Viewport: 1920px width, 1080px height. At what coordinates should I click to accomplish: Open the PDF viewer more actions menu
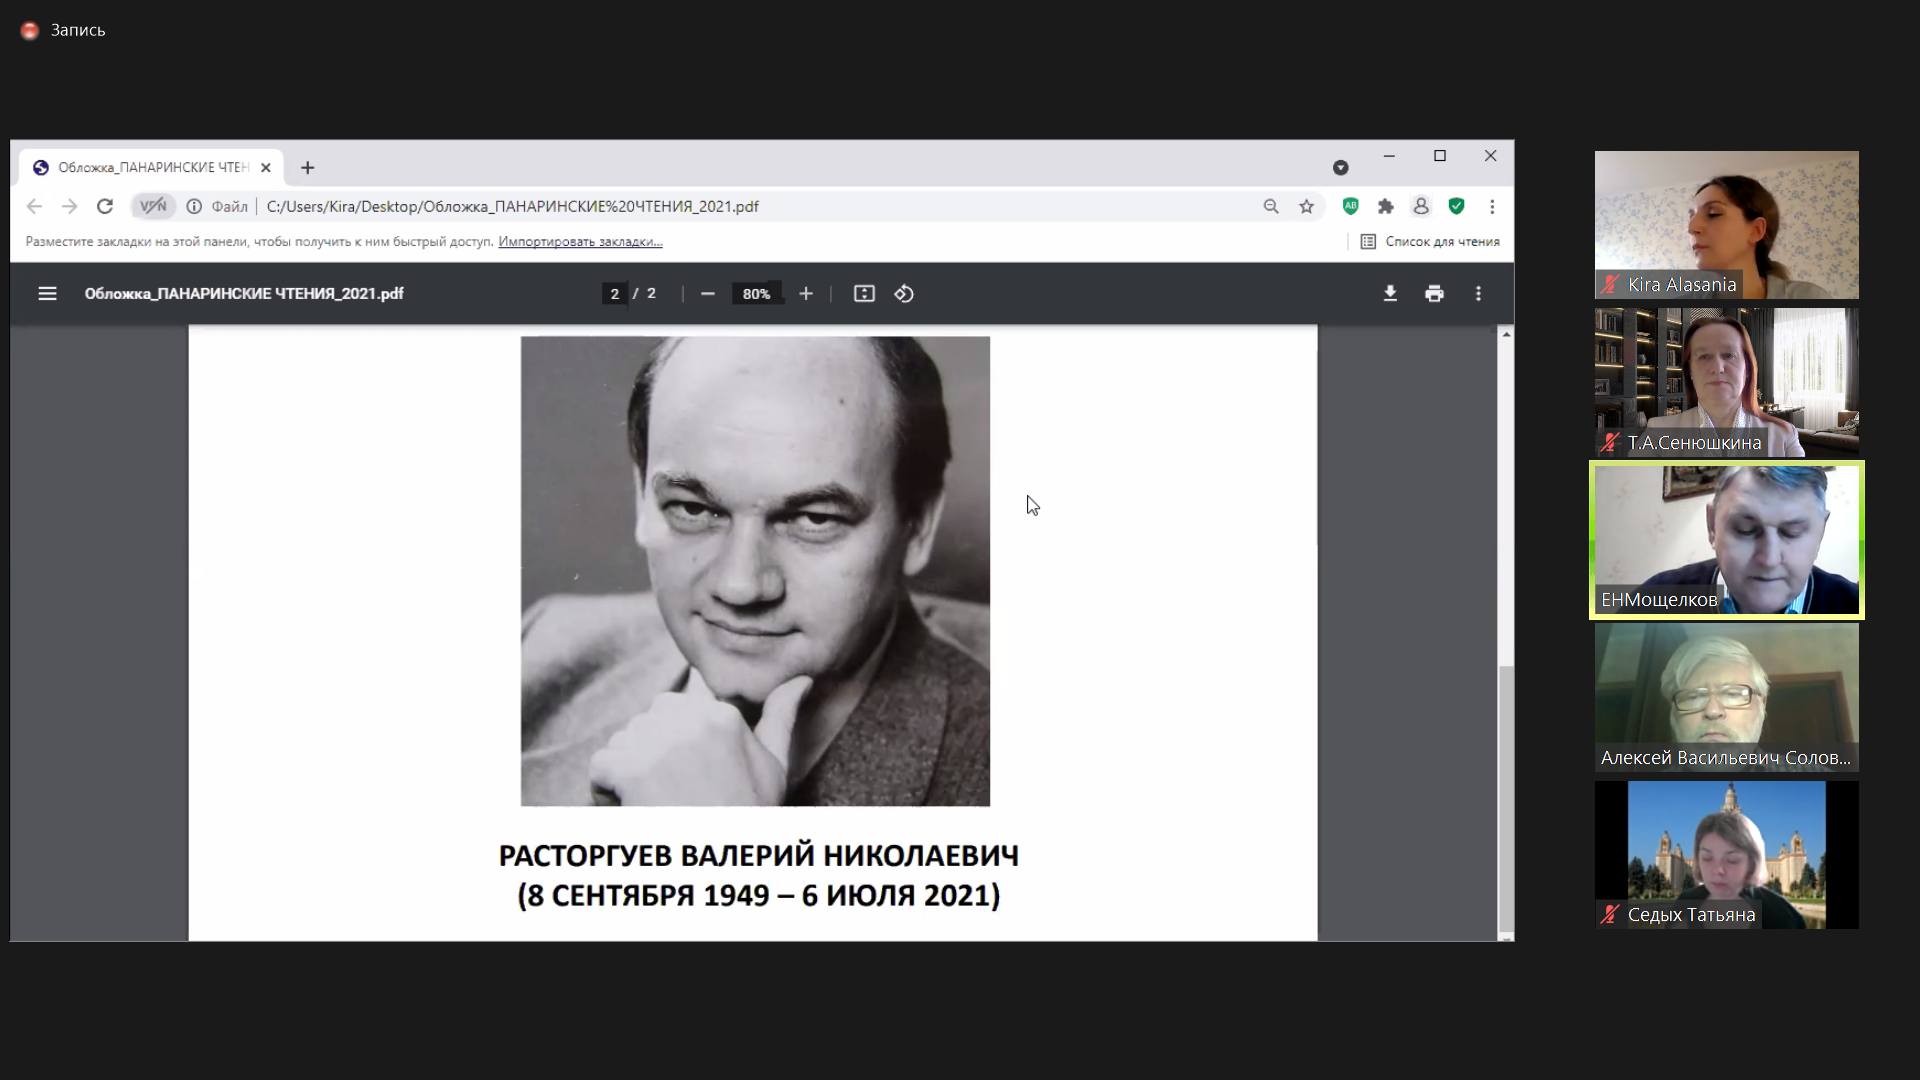(1478, 294)
